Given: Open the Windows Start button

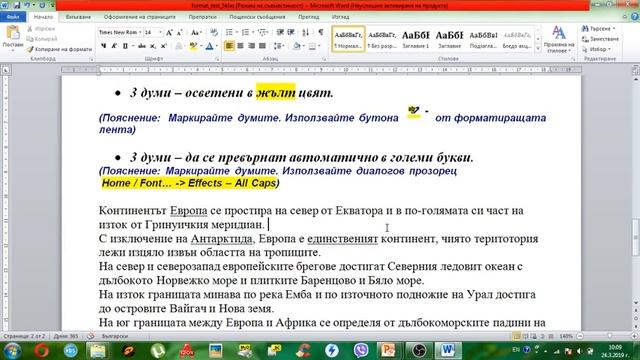Looking at the screenshot, I should pyautogui.click(x=12, y=351).
